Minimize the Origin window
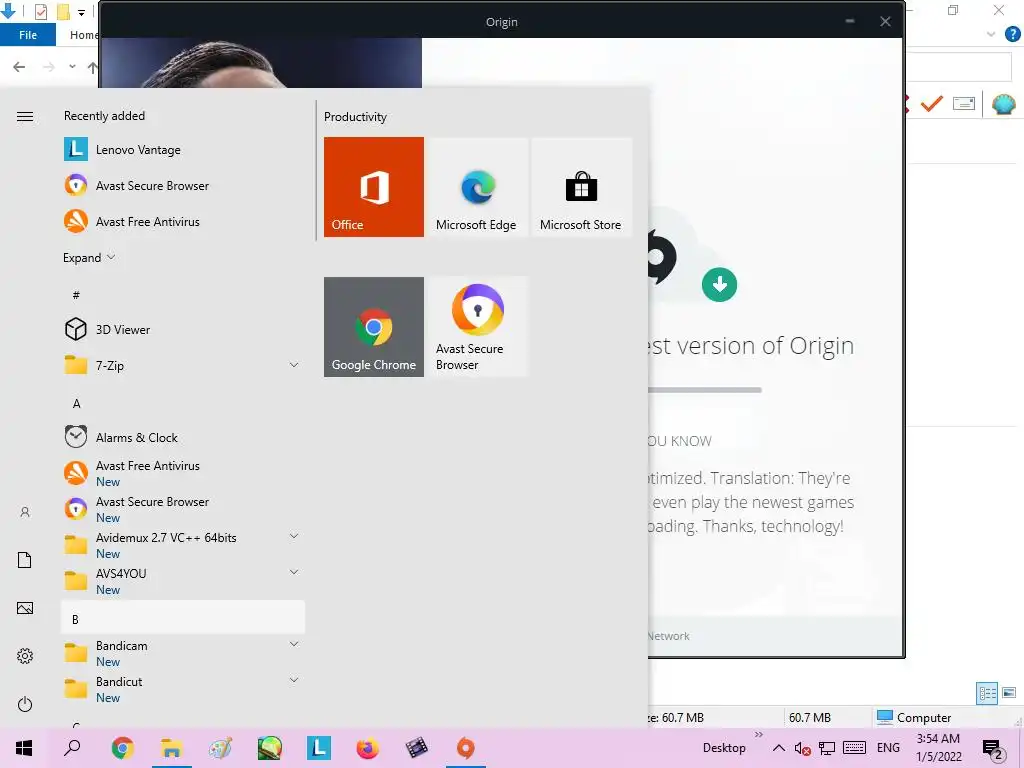The width and height of the screenshot is (1024, 768). [850, 22]
